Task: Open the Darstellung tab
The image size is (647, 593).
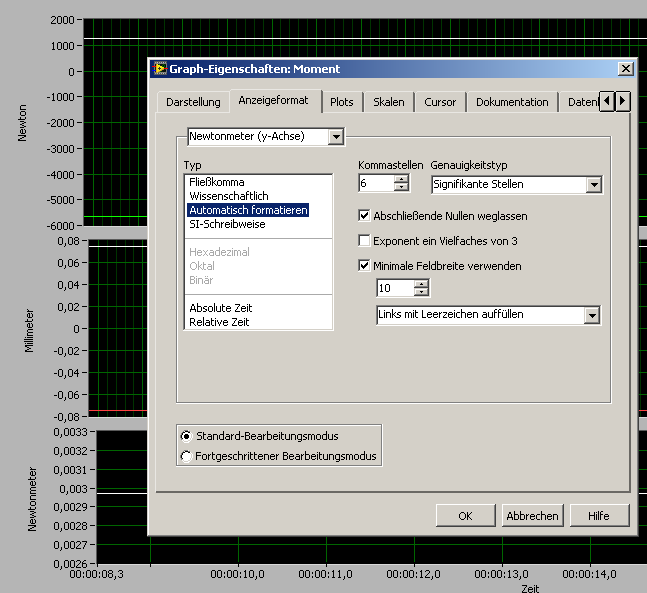Action: click(x=193, y=102)
